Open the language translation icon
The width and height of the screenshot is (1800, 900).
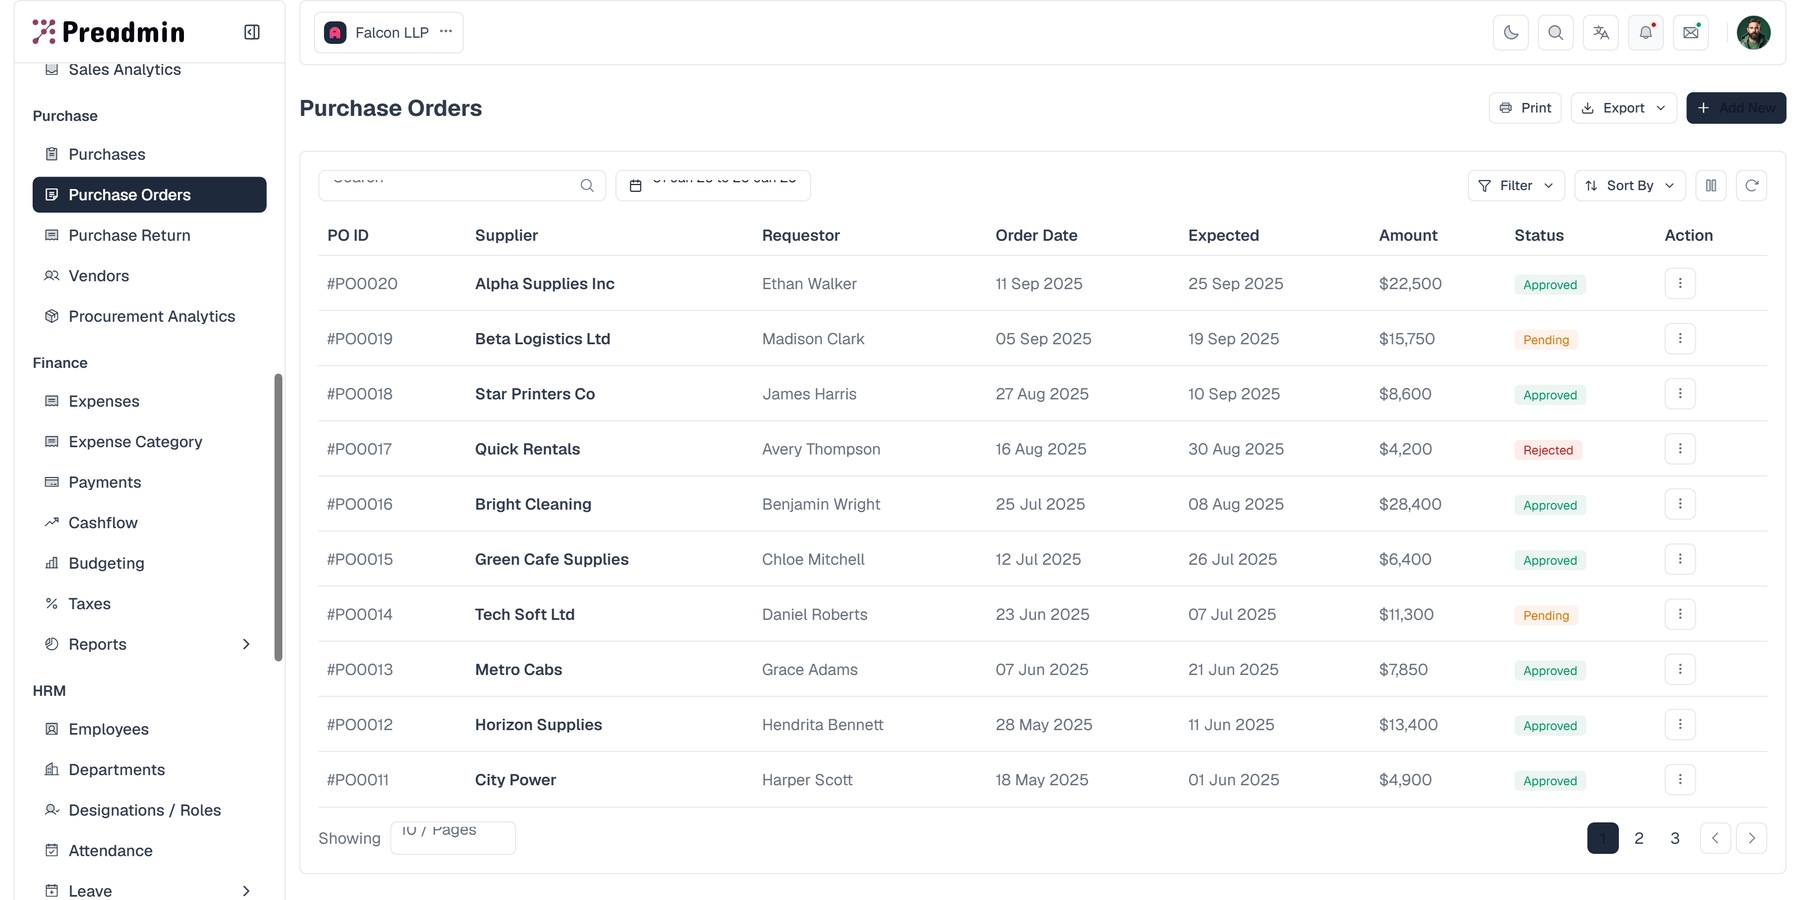coord(1601,32)
